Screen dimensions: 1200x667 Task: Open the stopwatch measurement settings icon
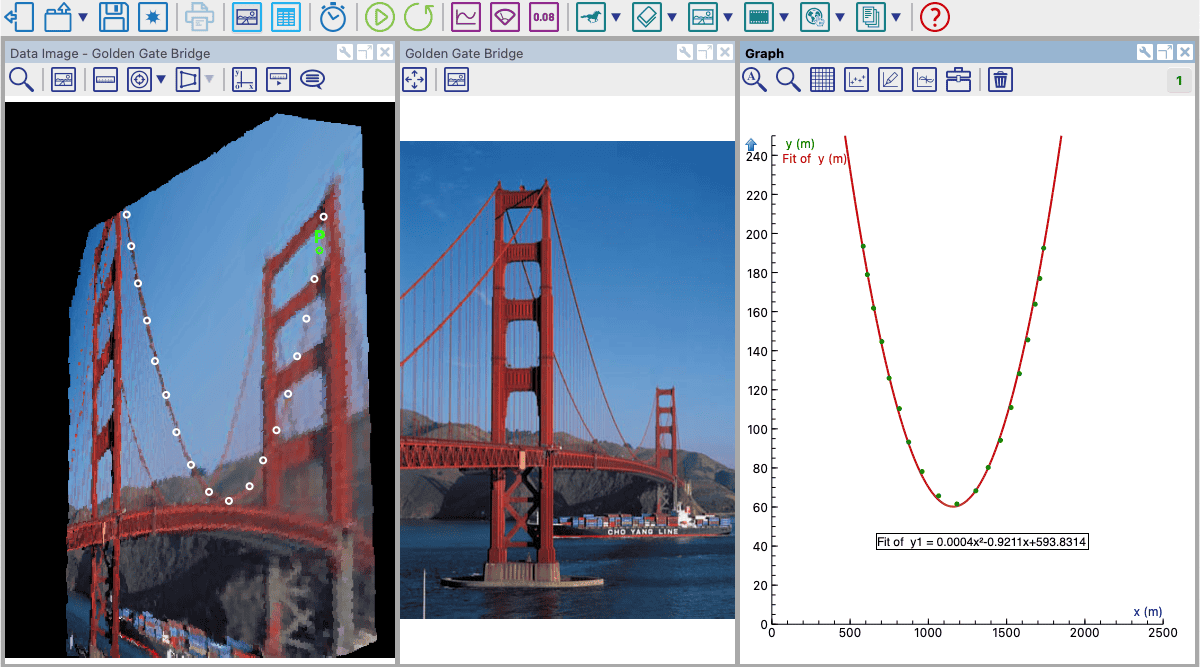[x=334, y=17]
